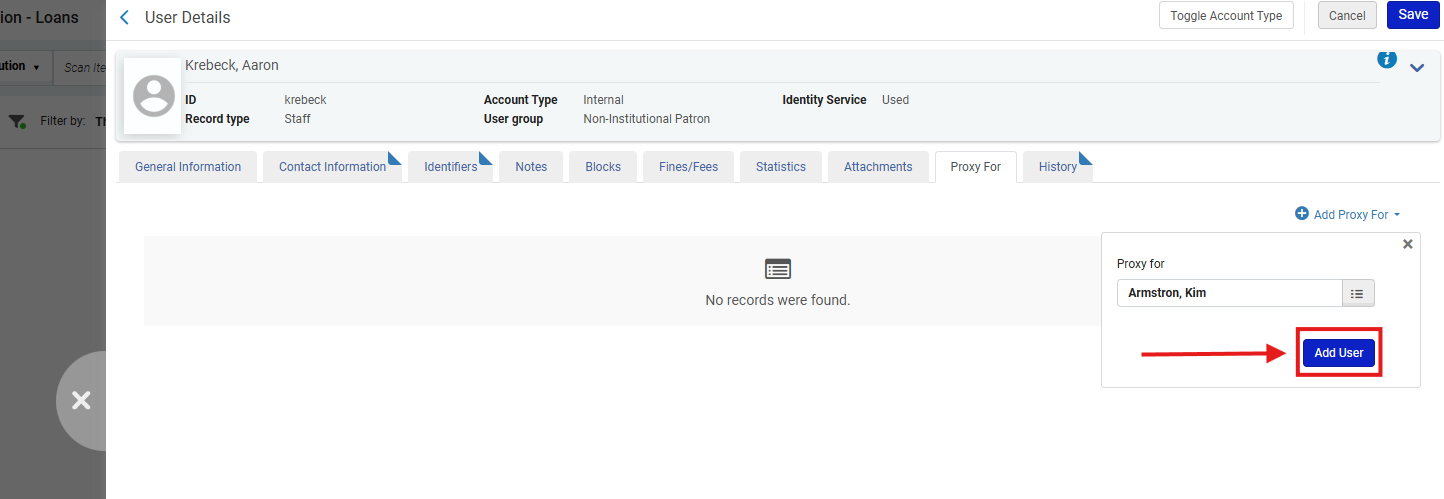Image resolution: width=1444 pixels, height=499 pixels.
Task: Switch to the General Information tab
Action: pos(188,167)
